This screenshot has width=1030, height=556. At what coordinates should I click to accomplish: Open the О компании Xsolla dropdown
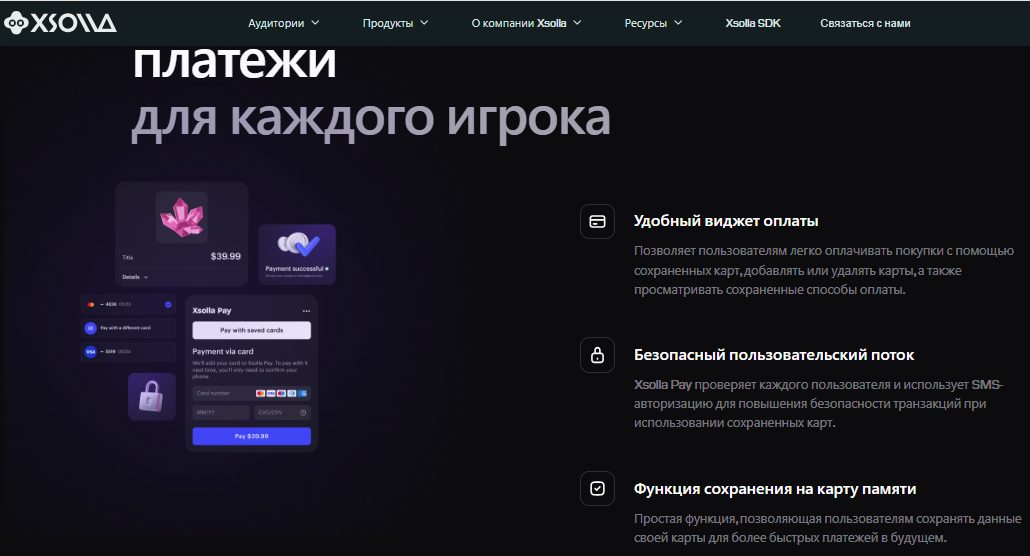526,23
